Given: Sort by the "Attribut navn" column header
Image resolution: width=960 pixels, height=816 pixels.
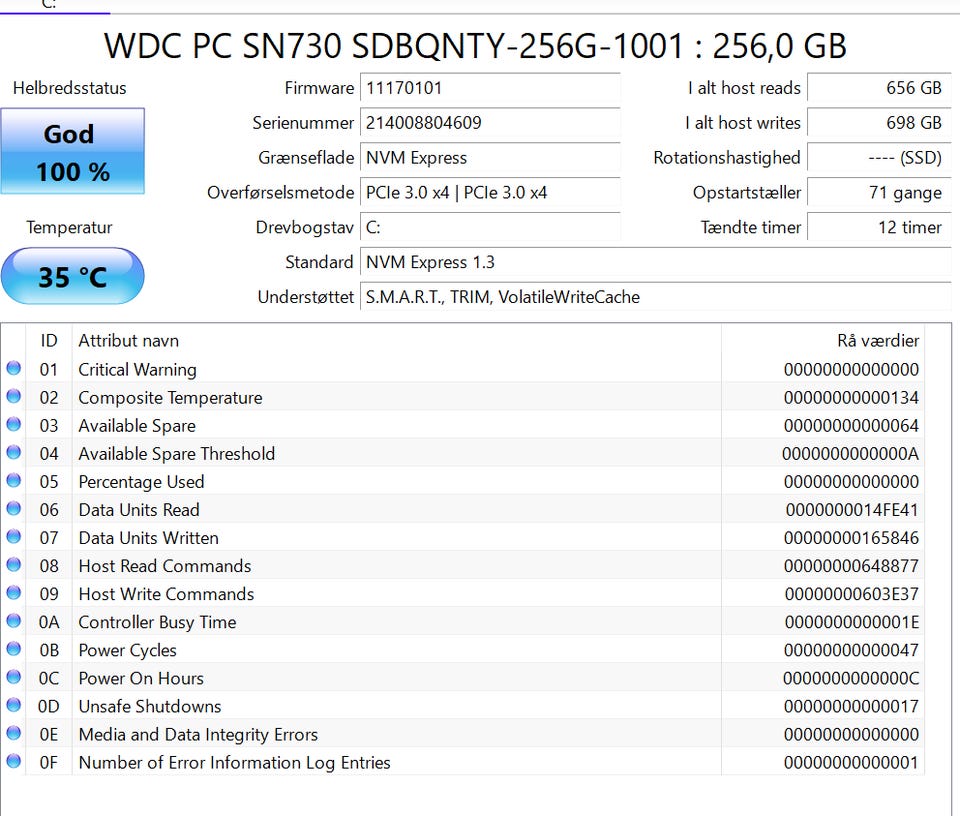Looking at the screenshot, I should (x=128, y=341).
